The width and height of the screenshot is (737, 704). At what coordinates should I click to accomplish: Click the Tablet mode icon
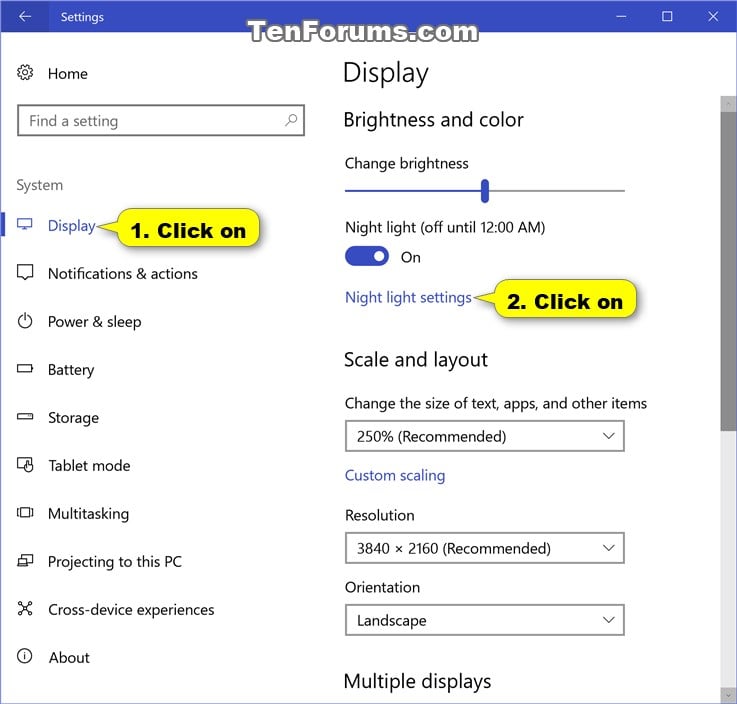click(25, 465)
